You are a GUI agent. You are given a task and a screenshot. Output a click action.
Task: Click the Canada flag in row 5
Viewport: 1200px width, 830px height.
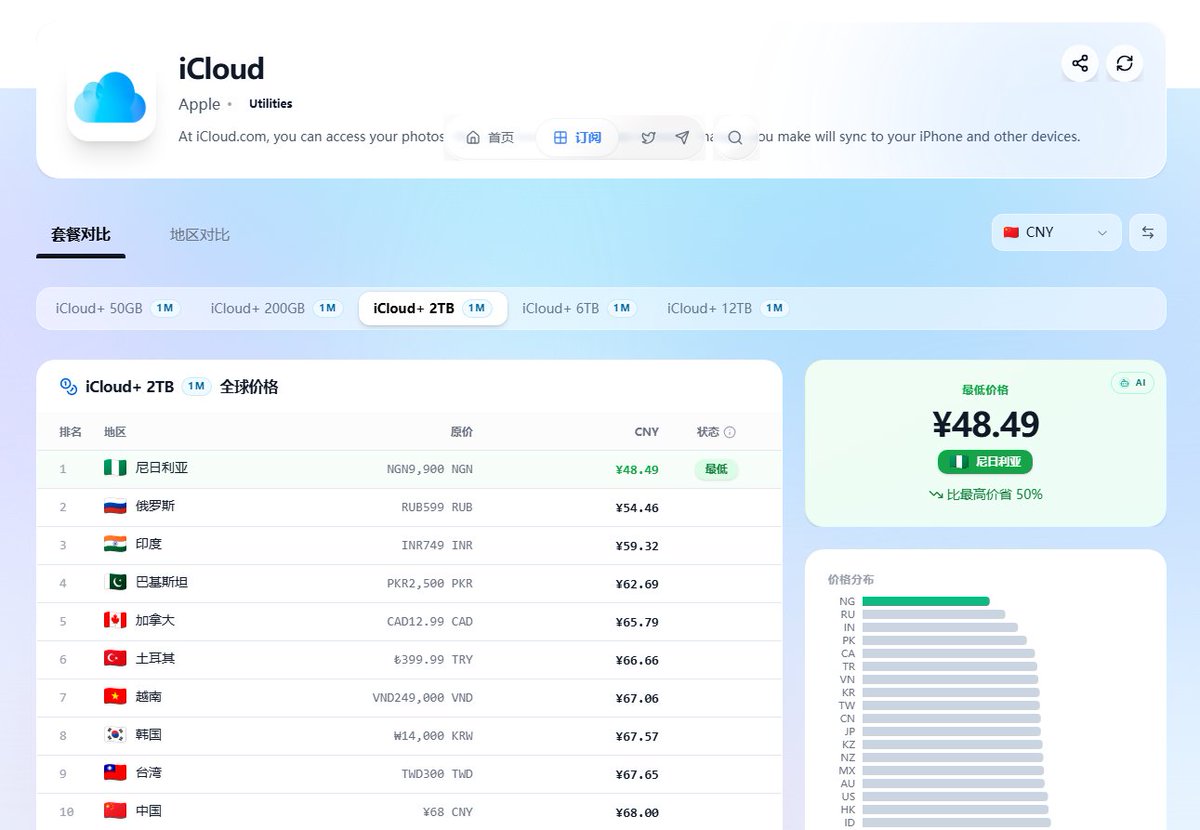pos(115,620)
